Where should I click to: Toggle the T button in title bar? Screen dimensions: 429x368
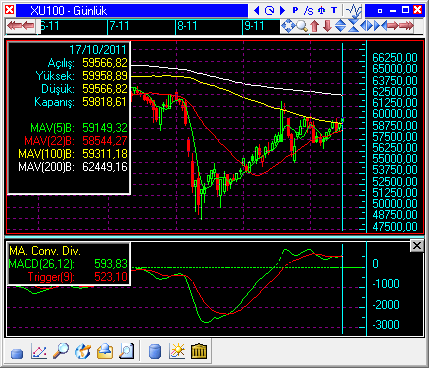coord(334,10)
